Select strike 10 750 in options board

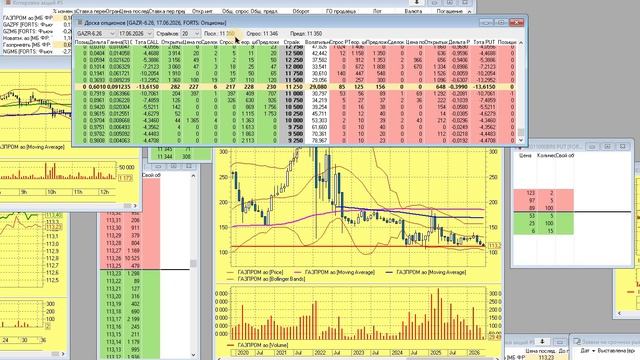point(294,100)
